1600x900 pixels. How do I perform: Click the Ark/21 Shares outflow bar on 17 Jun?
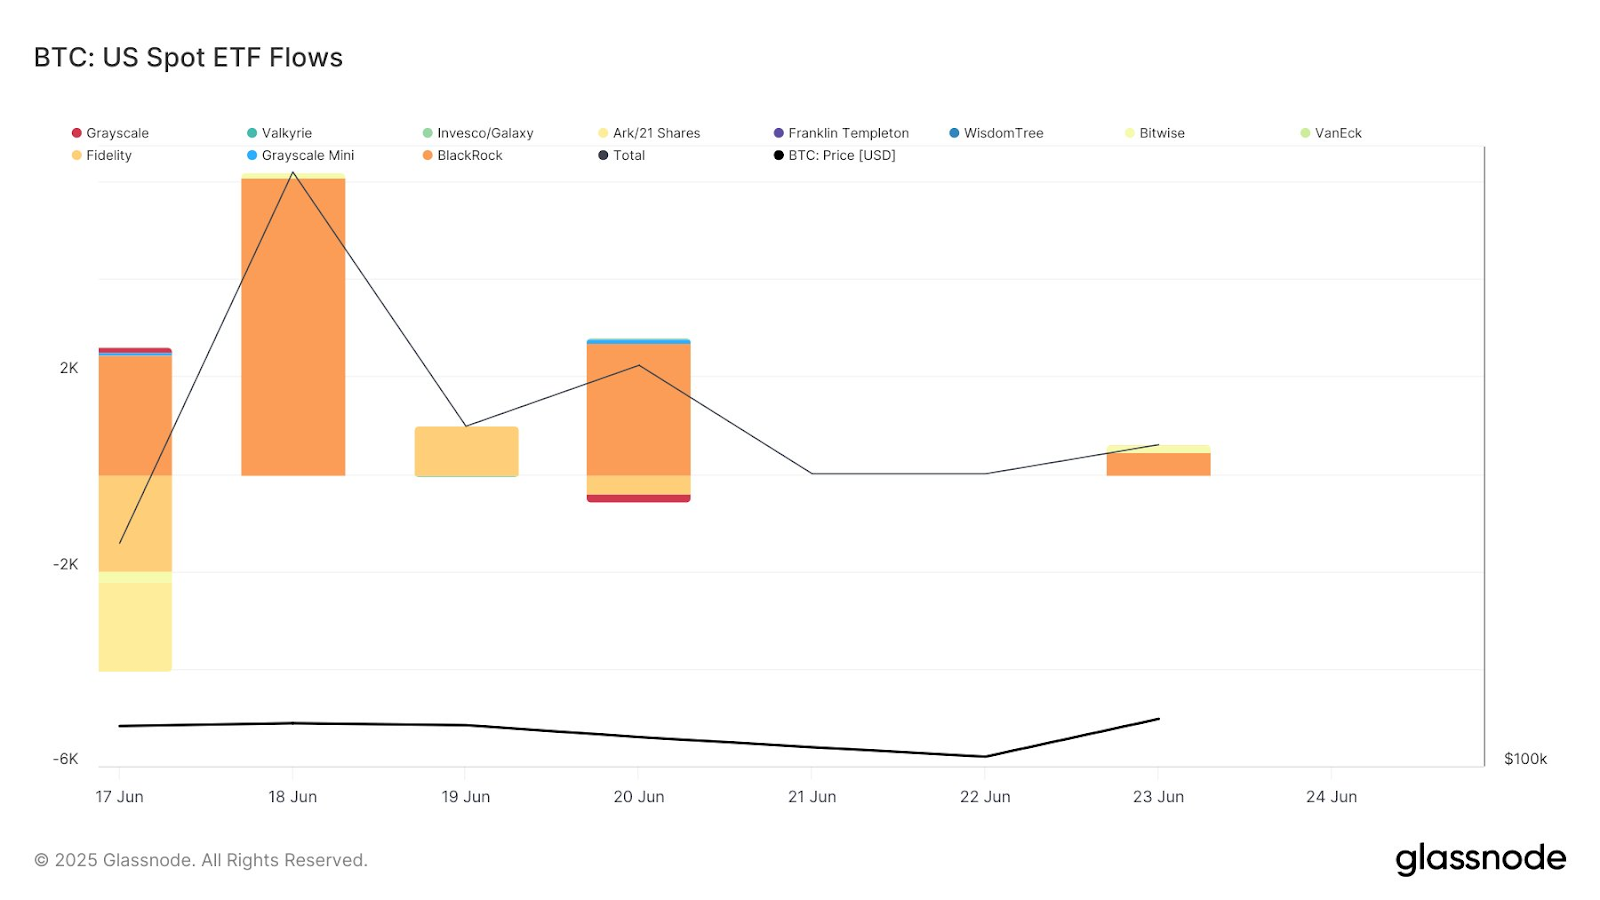pyautogui.click(x=135, y=626)
